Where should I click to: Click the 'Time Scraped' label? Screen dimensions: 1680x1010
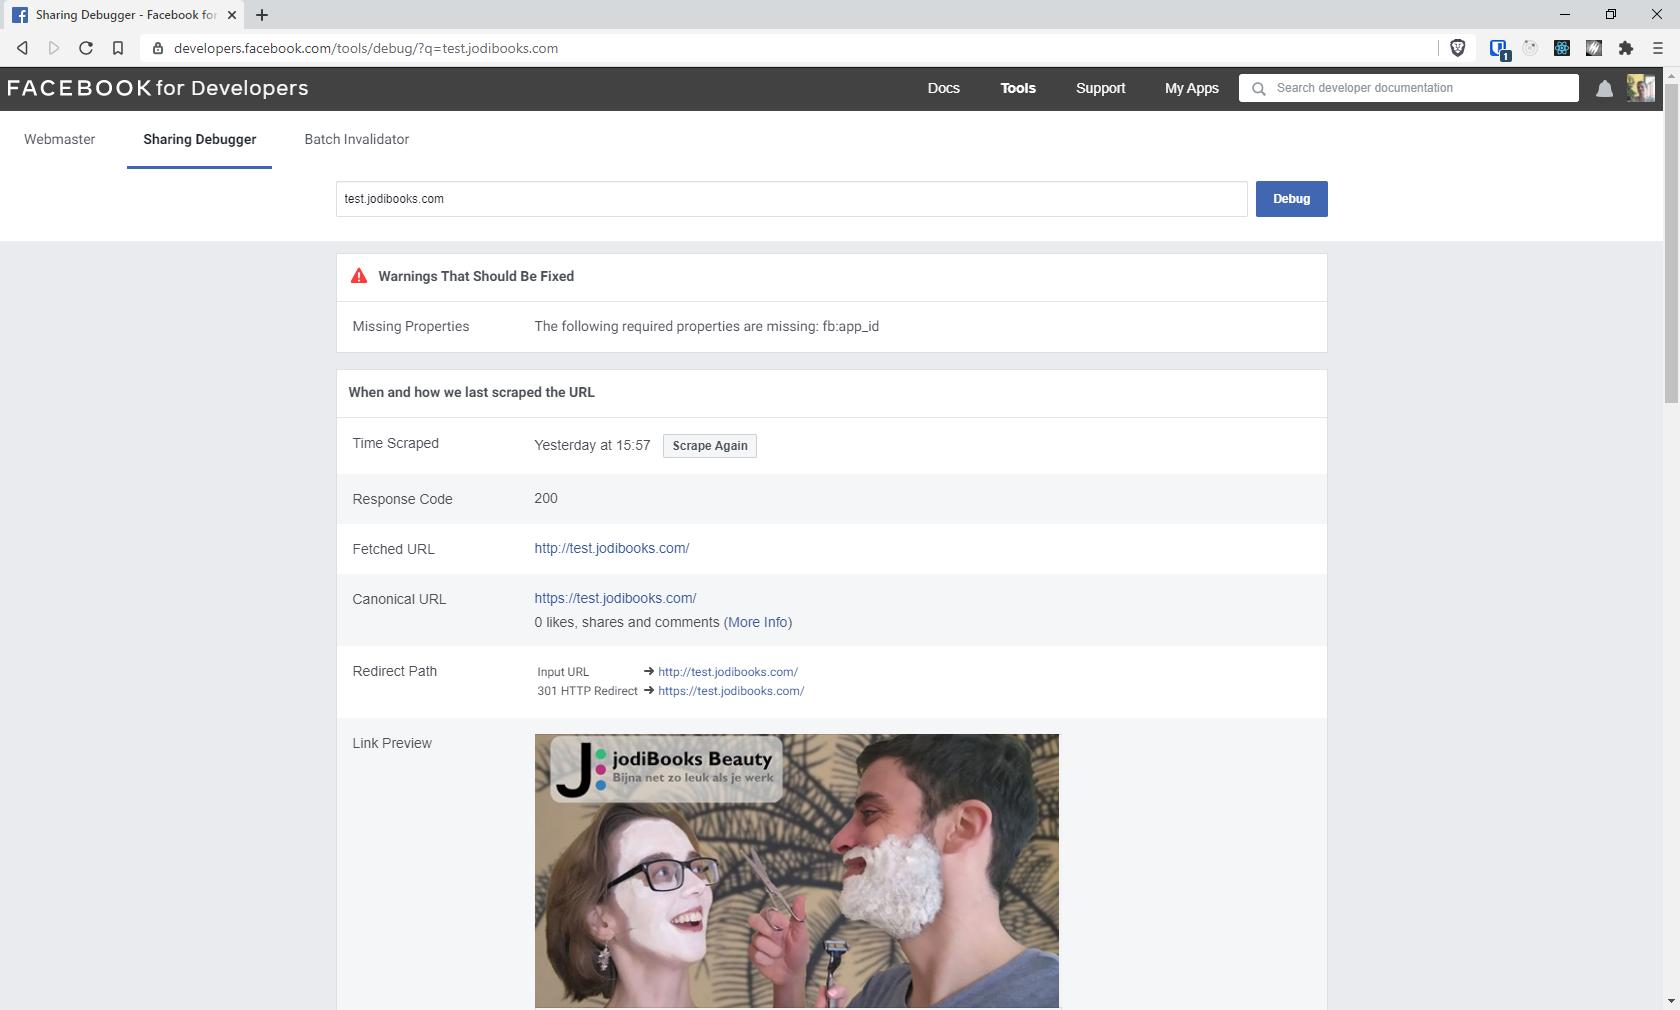pos(396,443)
